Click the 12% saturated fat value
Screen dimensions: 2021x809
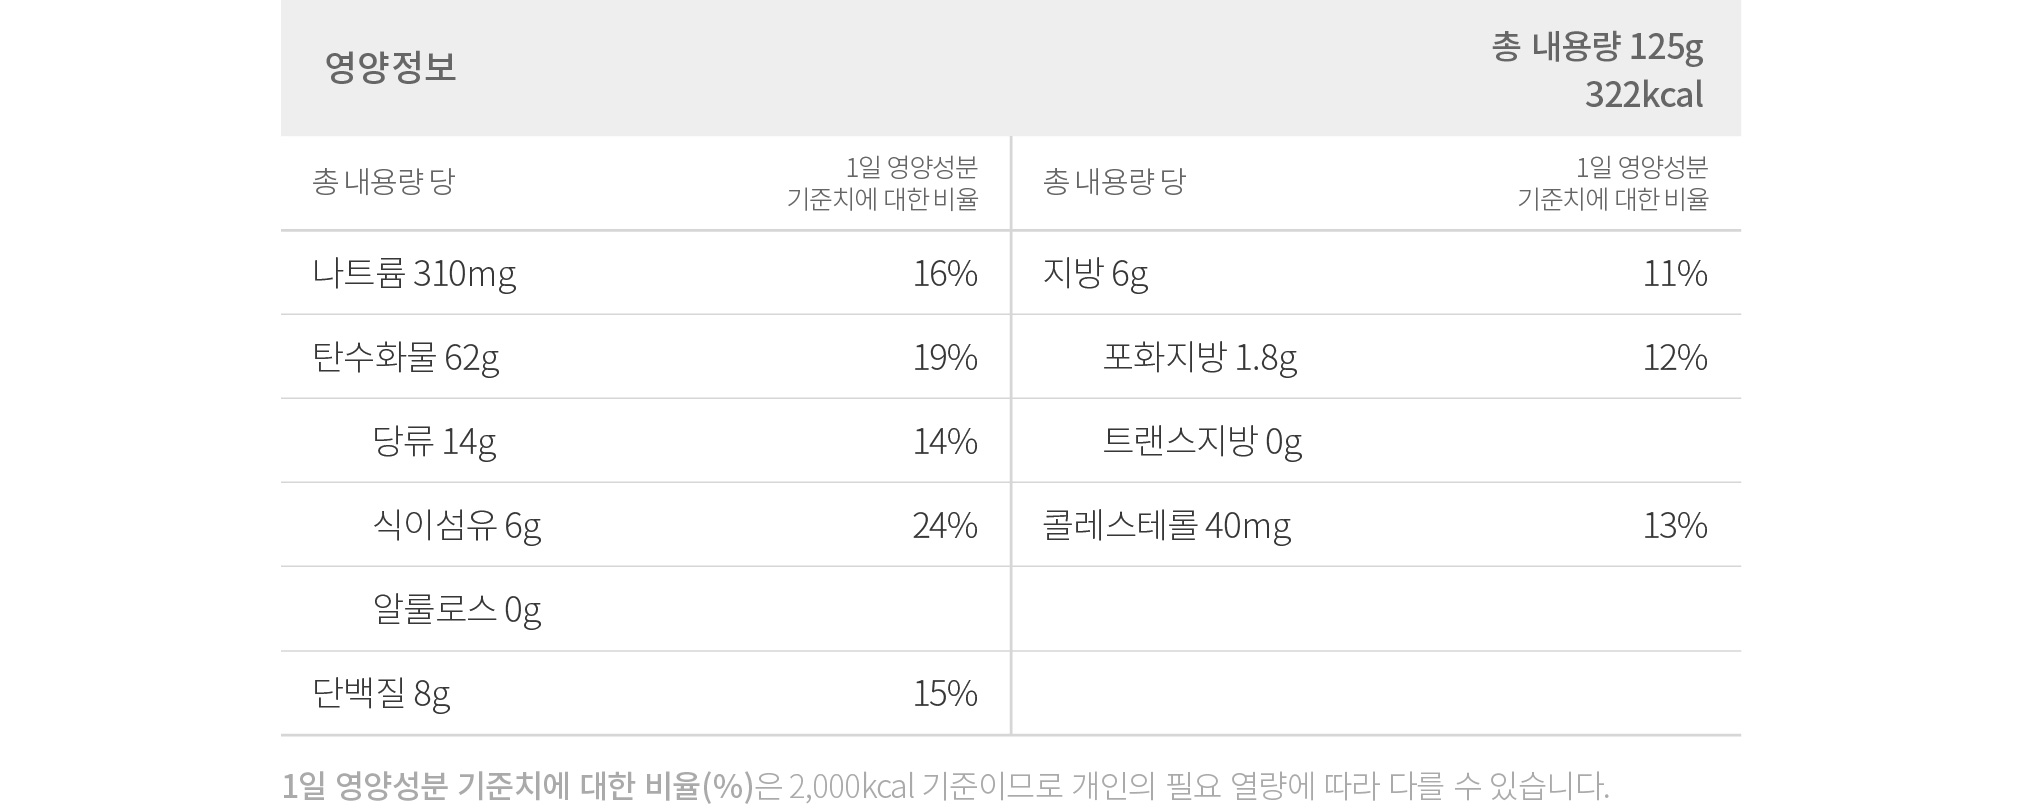click(x=1675, y=357)
